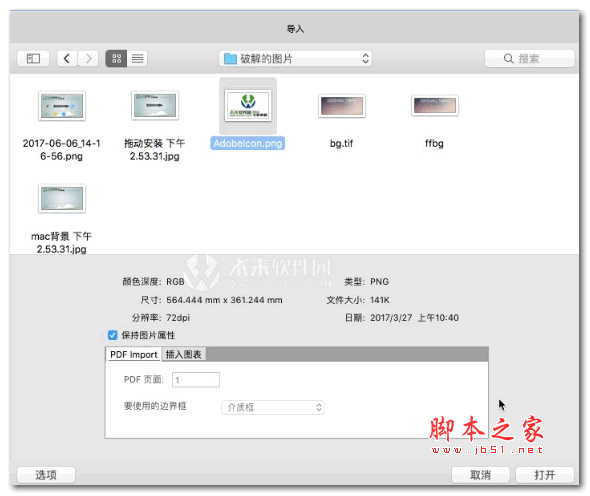Select the ffbg thumbnail
The image size is (590, 496).
tap(435, 105)
